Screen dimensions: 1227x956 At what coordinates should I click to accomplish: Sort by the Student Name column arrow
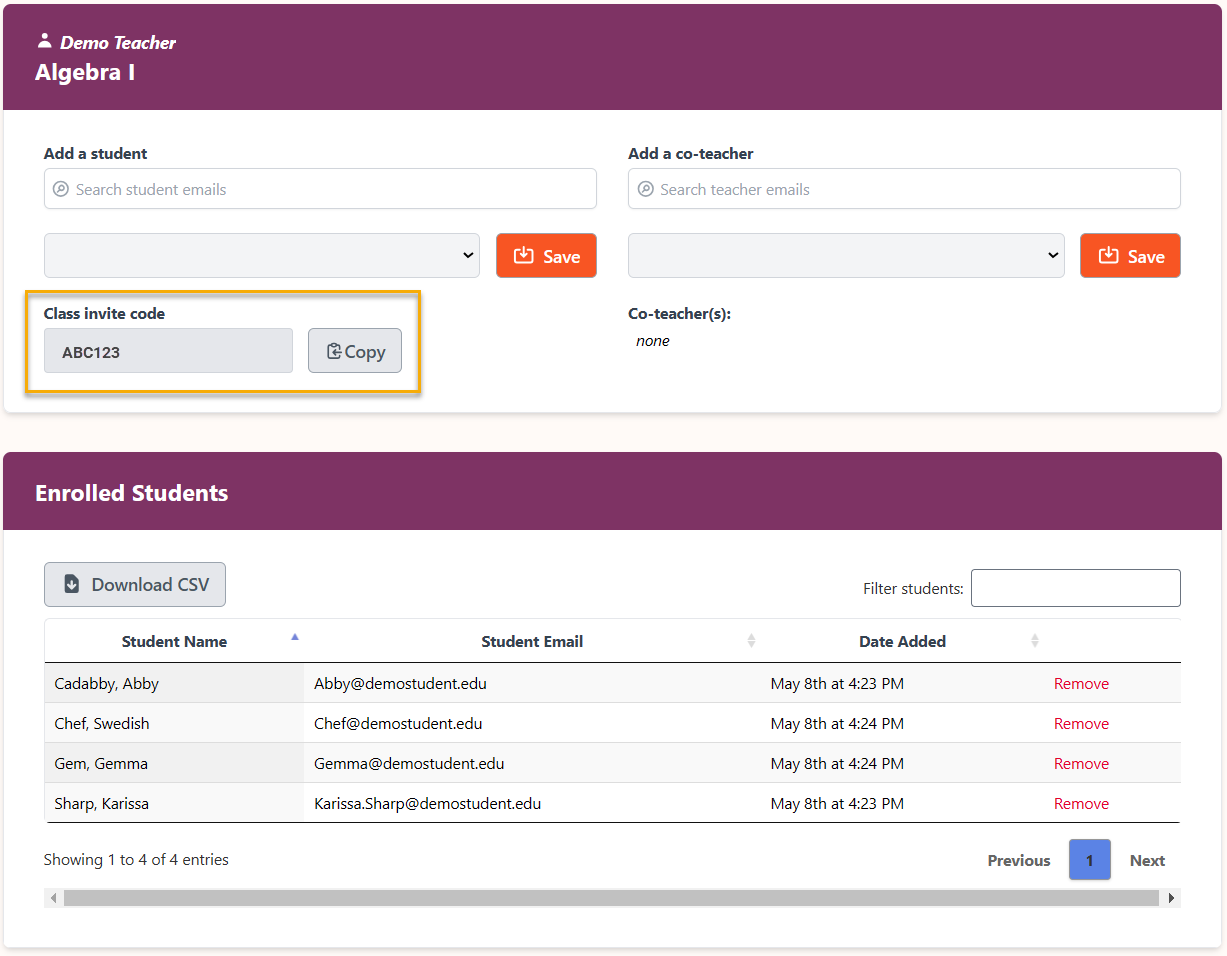click(294, 637)
